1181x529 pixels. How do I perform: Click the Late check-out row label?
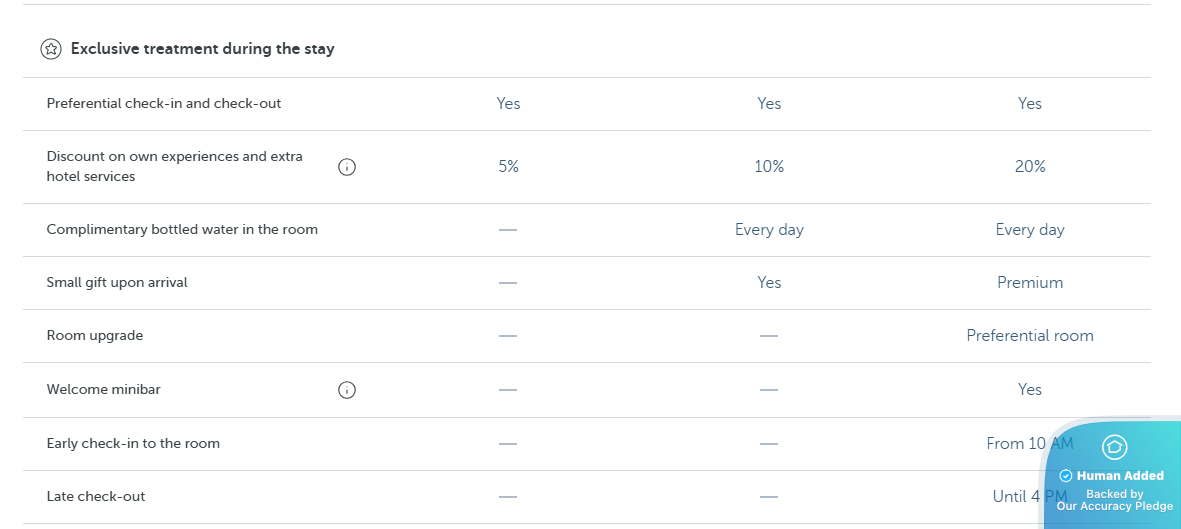pyautogui.click(x=96, y=497)
